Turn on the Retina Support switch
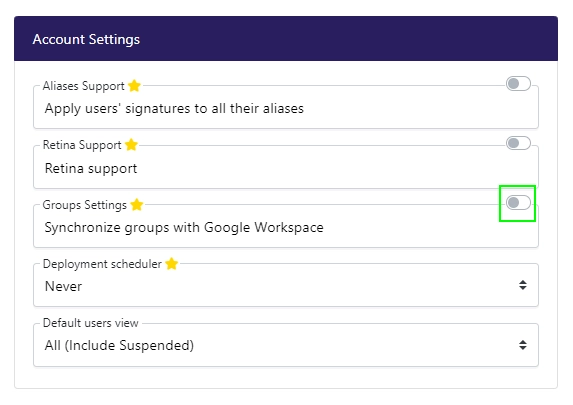Image resolution: width=573 pixels, height=405 pixels. pyautogui.click(x=518, y=143)
